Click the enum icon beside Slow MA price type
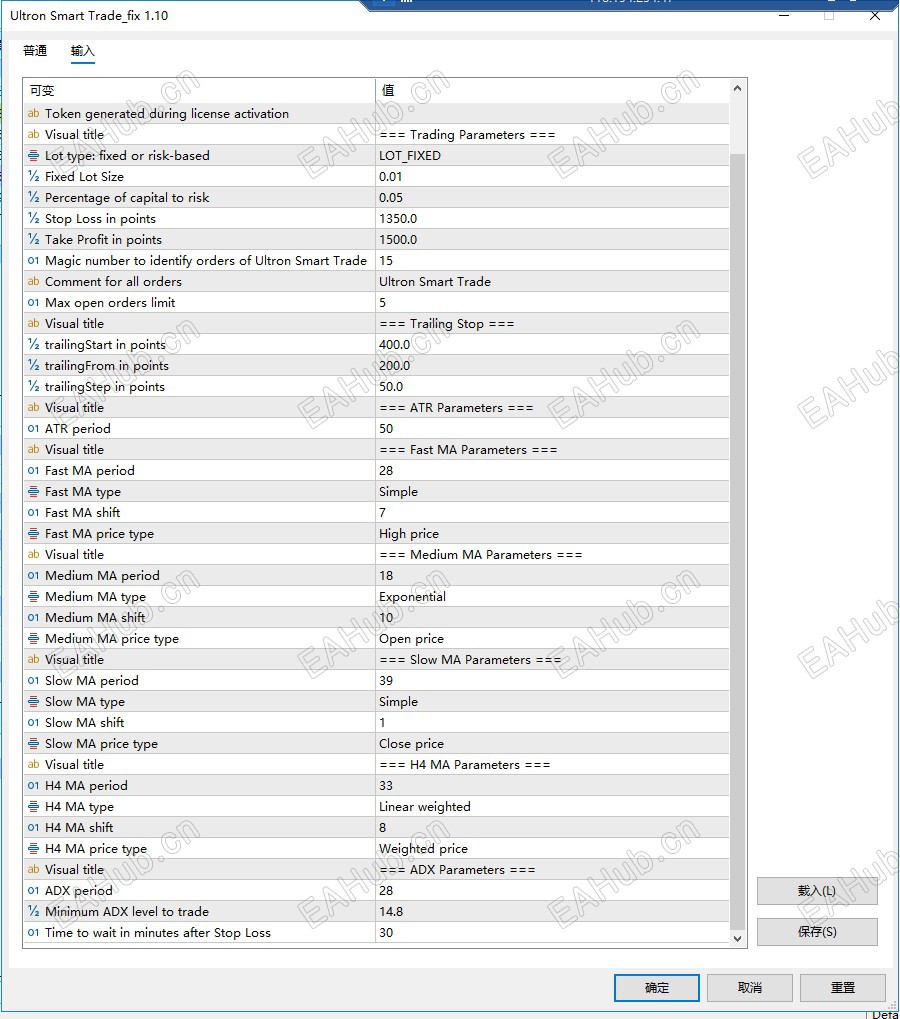 point(33,743)
